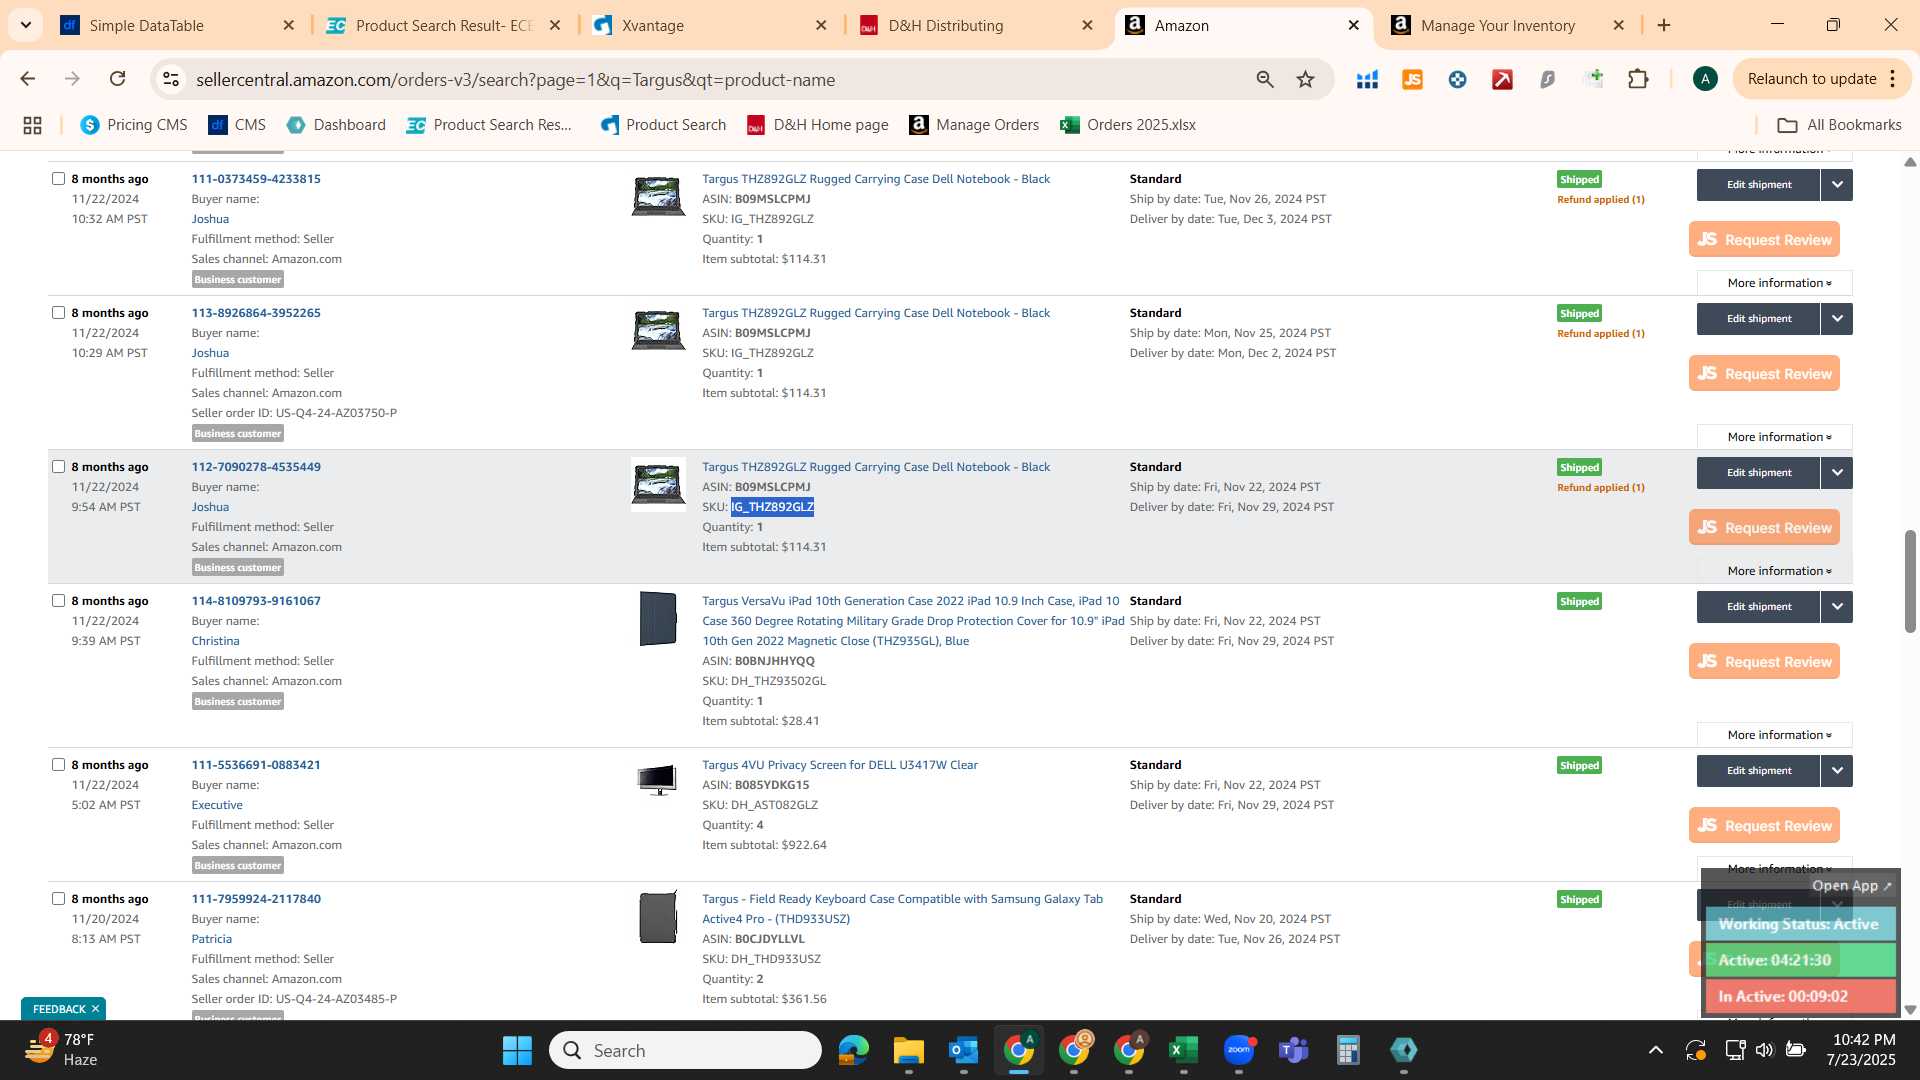Open Zoom from the taskbar

click(1239, 1050)
